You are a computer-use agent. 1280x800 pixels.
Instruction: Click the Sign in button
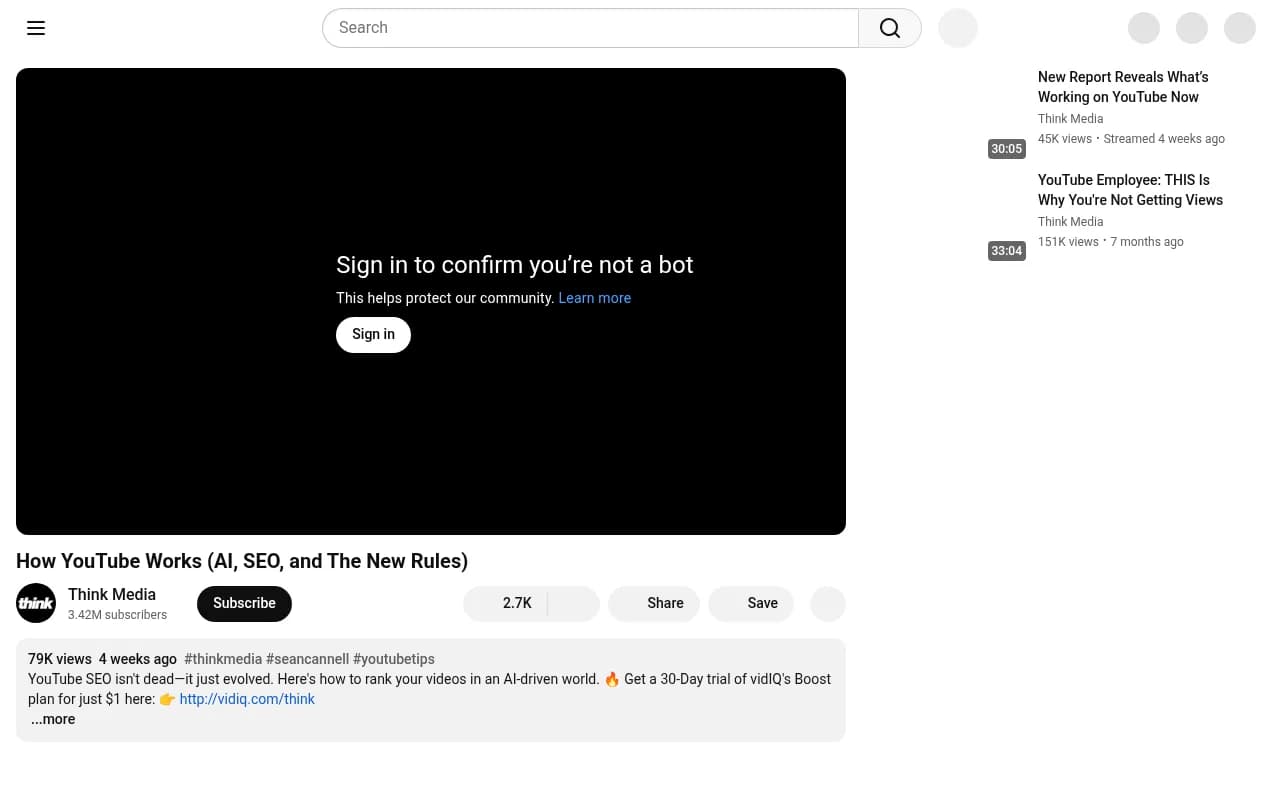tap(373, 334)
